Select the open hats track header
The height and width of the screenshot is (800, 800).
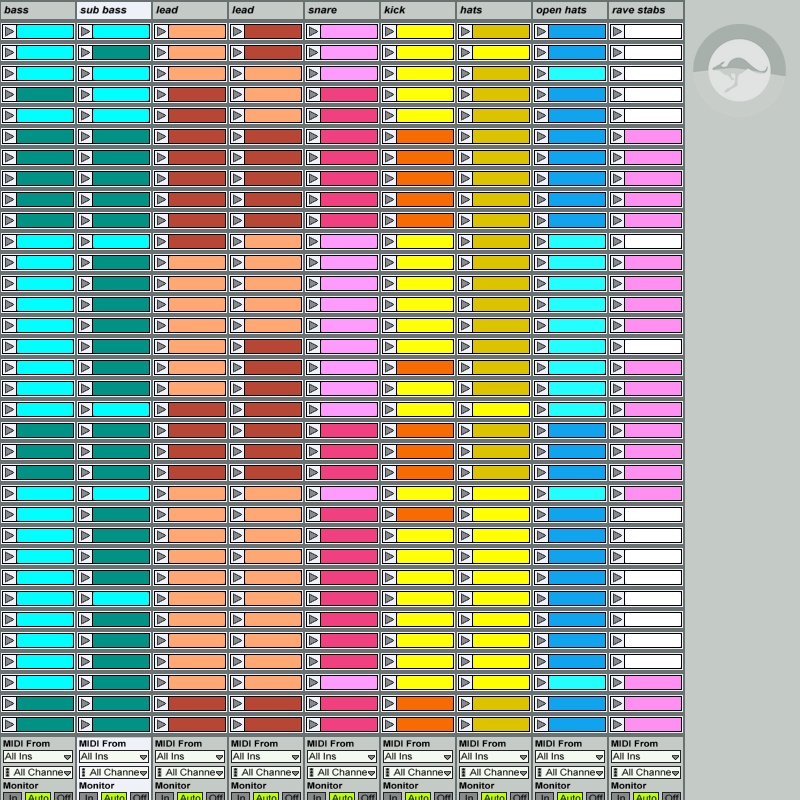[570, 10]
